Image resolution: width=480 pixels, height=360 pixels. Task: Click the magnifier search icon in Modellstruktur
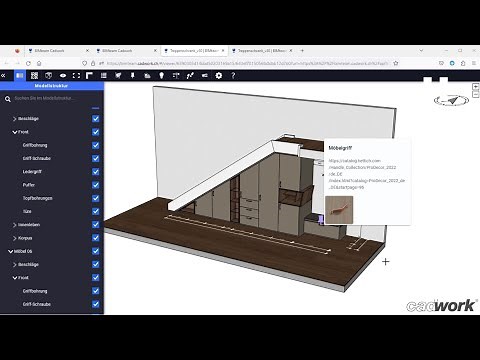point(8,99)
